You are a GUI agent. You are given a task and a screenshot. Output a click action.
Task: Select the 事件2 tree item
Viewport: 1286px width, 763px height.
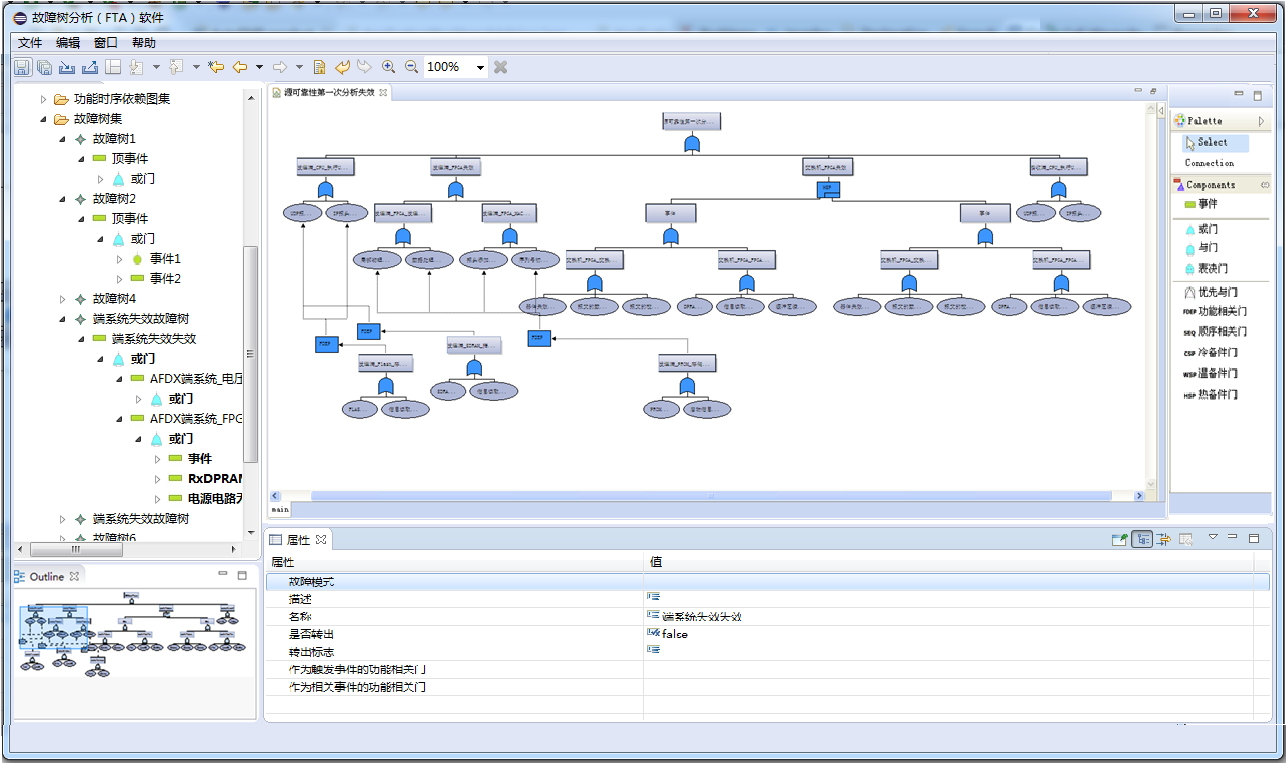click(165, 279)
